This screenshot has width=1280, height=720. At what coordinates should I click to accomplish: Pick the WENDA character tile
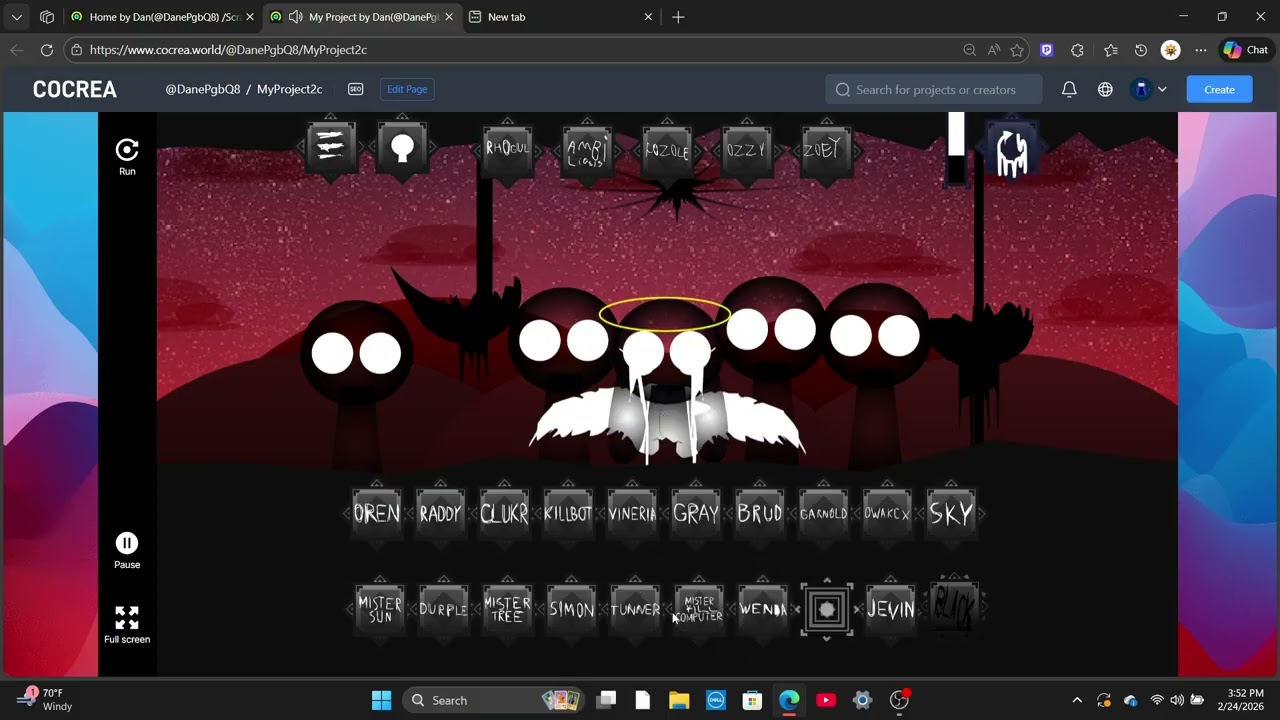(x=764, y=609)
